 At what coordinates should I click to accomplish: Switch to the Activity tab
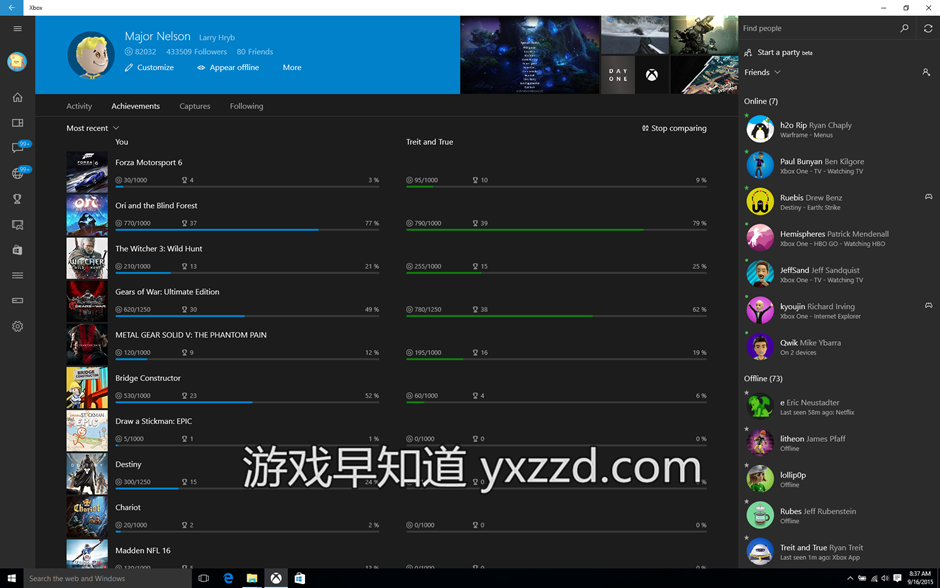[x=79, y=106]
